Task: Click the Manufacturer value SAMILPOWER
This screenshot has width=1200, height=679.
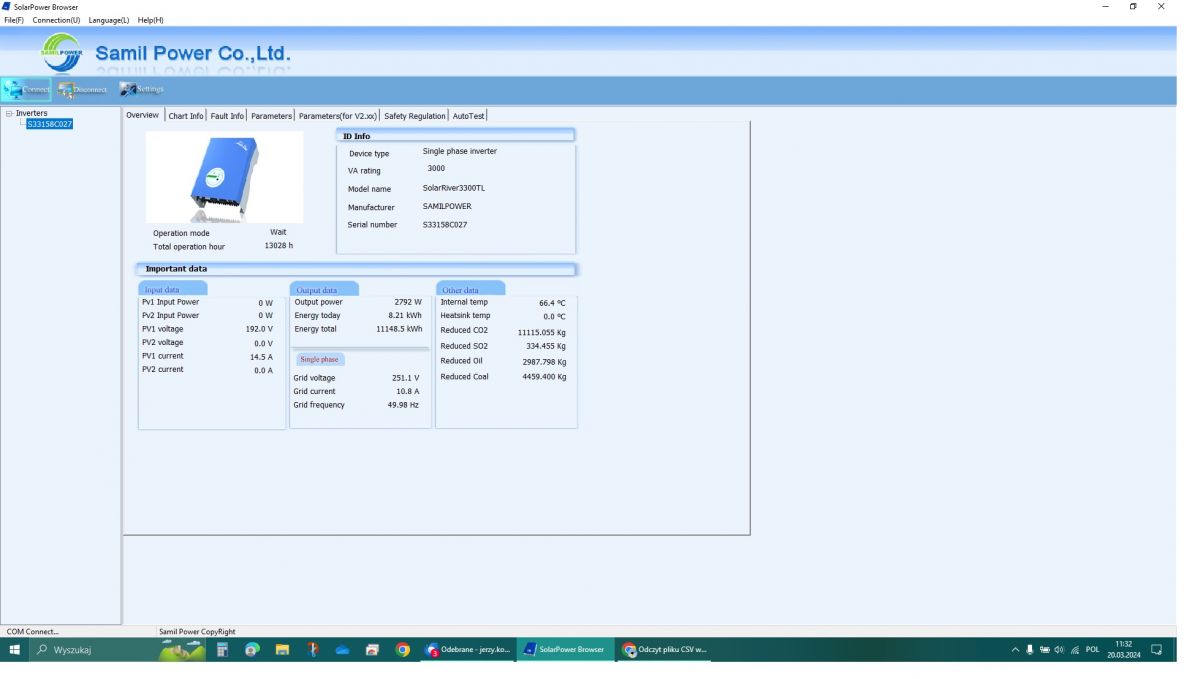Action: click(x=447, y=206)
